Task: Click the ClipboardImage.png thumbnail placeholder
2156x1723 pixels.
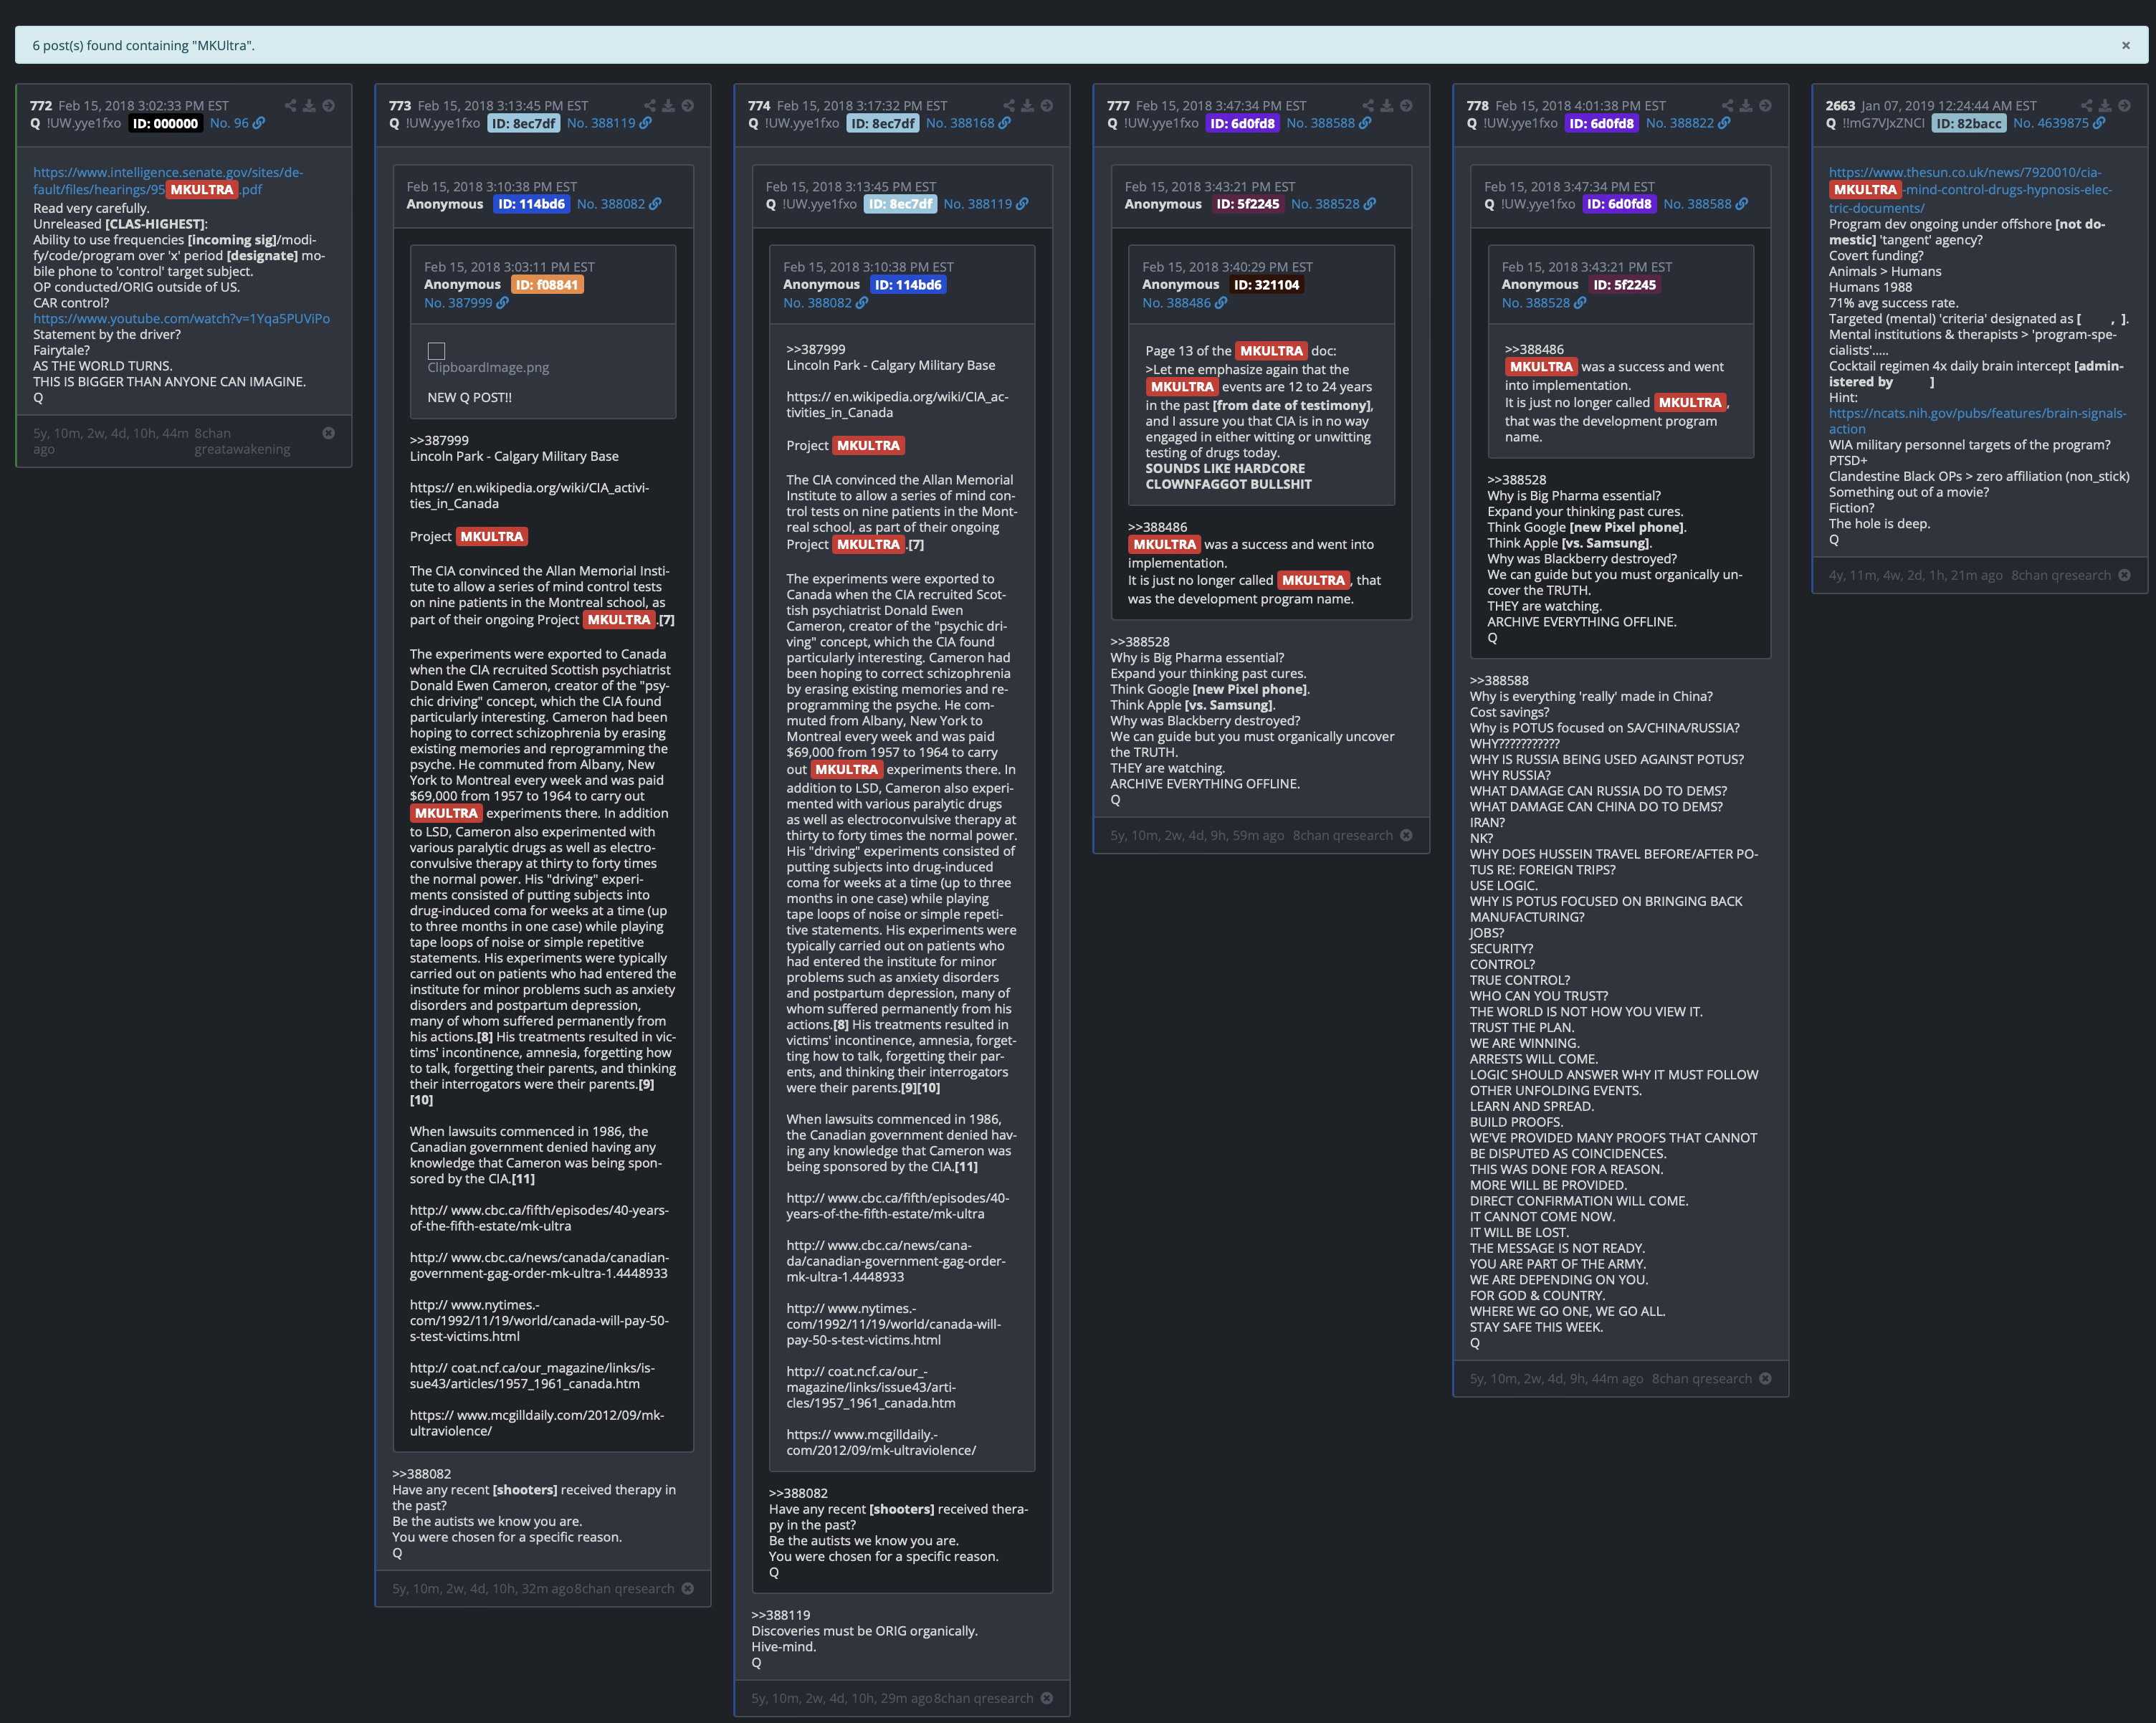Action: (436, 351)
